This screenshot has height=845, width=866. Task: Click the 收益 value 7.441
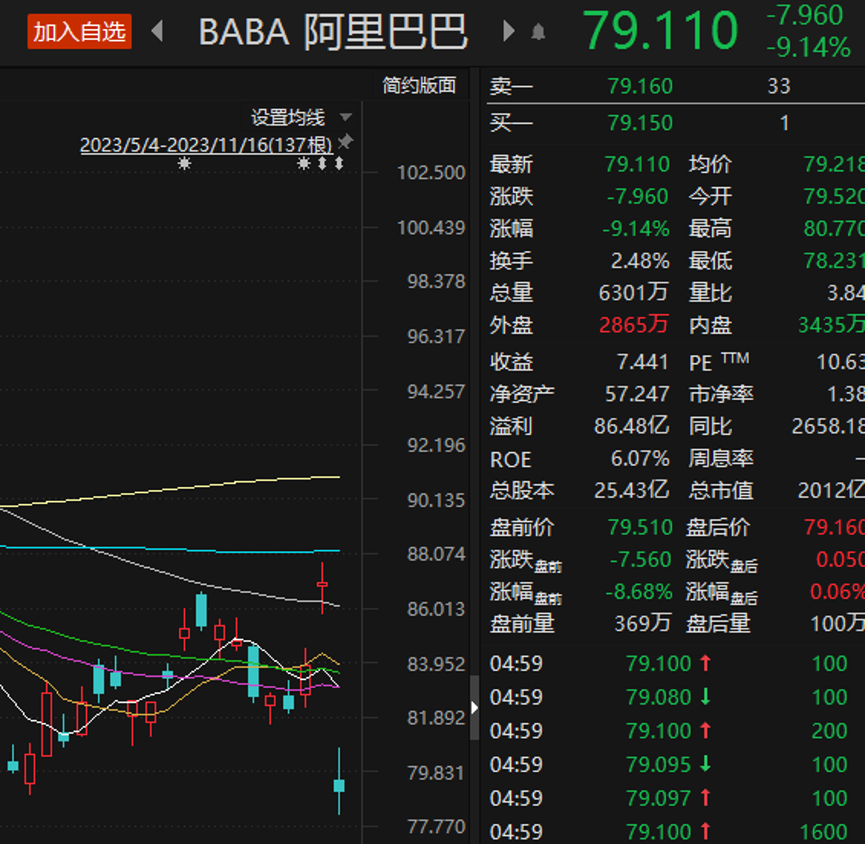click(643, 362)
